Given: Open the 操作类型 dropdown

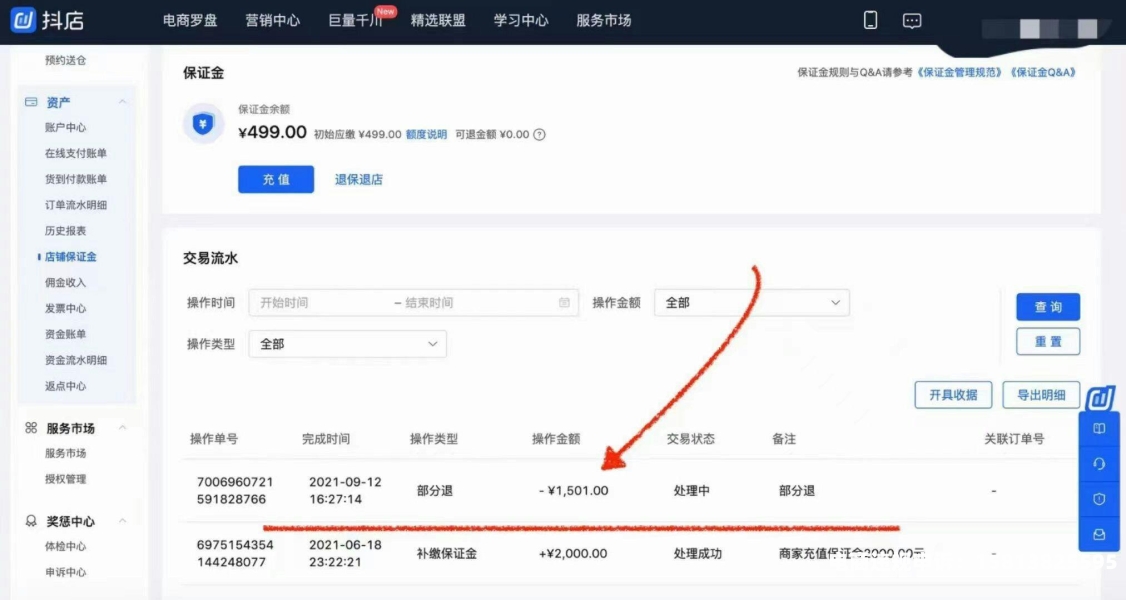Looking at the screenshot, I should [x=347, y=344].
